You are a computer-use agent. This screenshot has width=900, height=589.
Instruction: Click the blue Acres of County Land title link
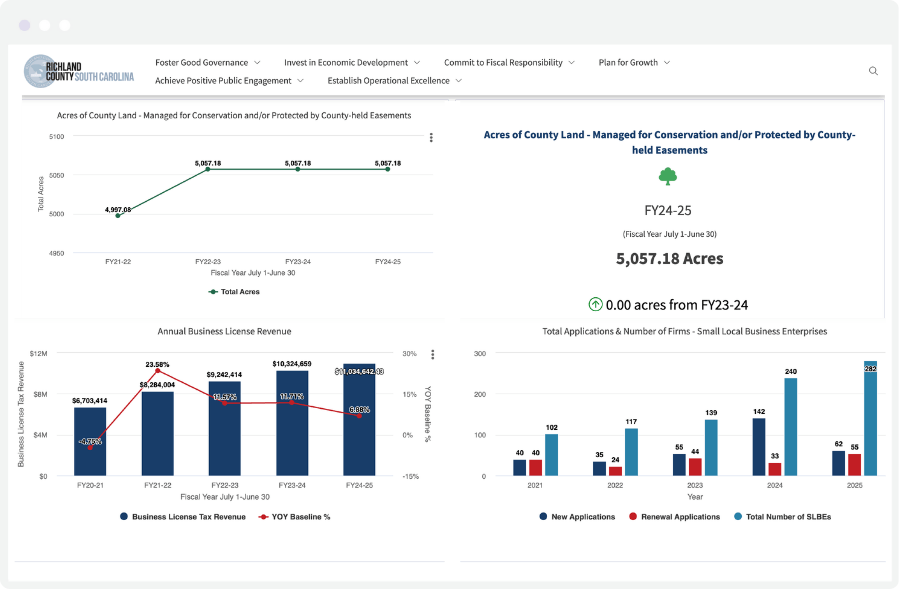(668, 141)
